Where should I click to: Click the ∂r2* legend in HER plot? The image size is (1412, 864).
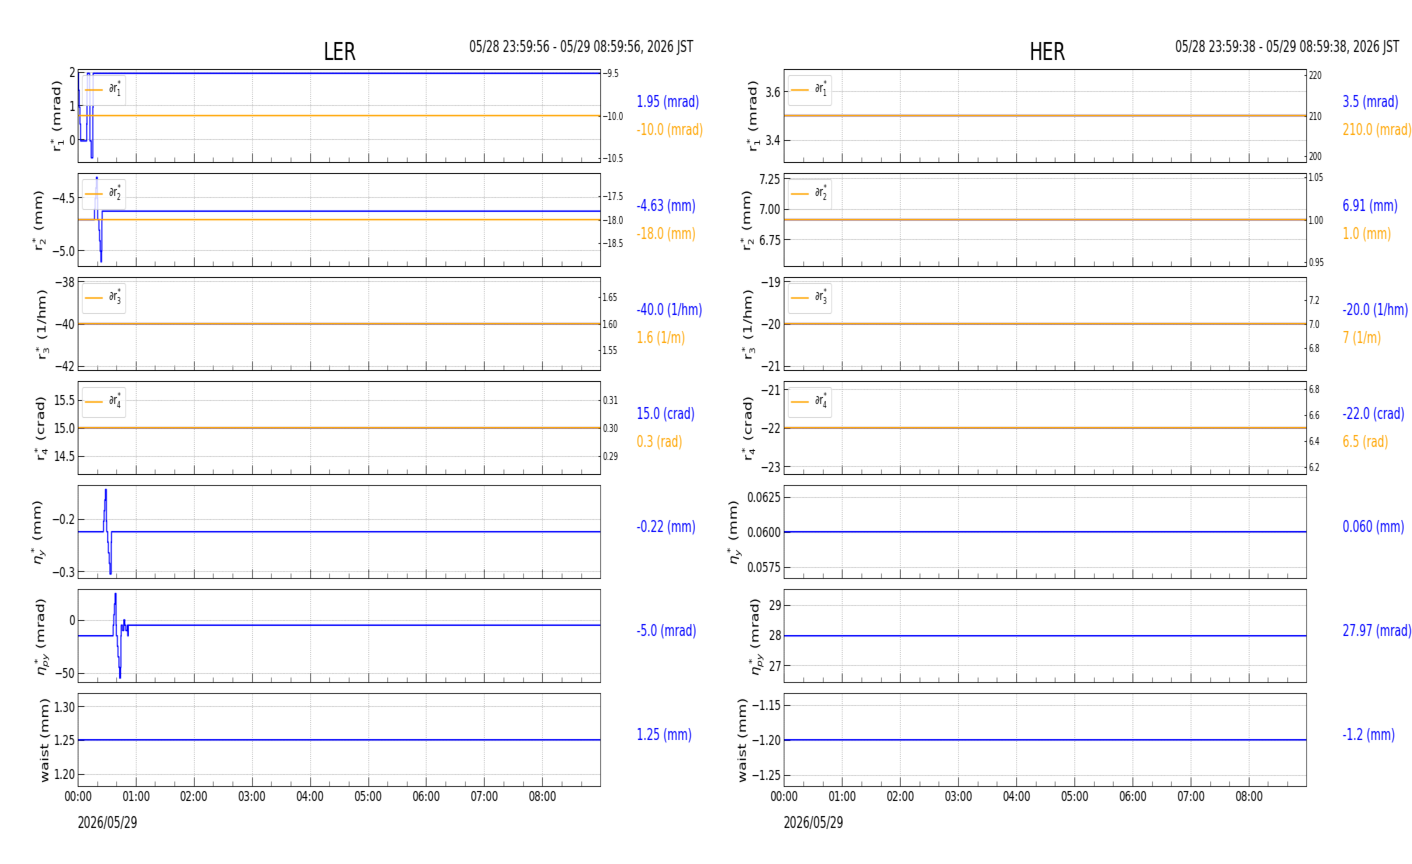point(810,193)
